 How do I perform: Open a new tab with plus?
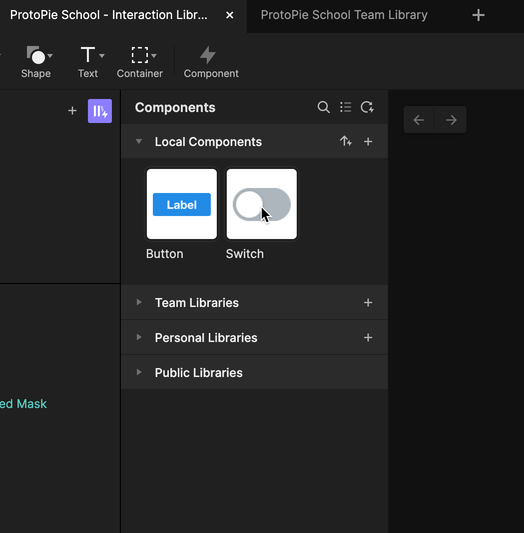(478, 15)
